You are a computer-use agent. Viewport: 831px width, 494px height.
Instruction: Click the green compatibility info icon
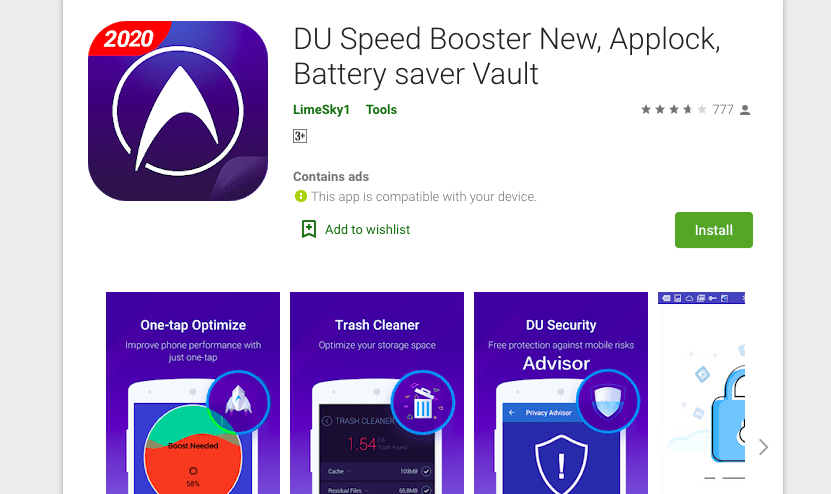click(300, 196)
